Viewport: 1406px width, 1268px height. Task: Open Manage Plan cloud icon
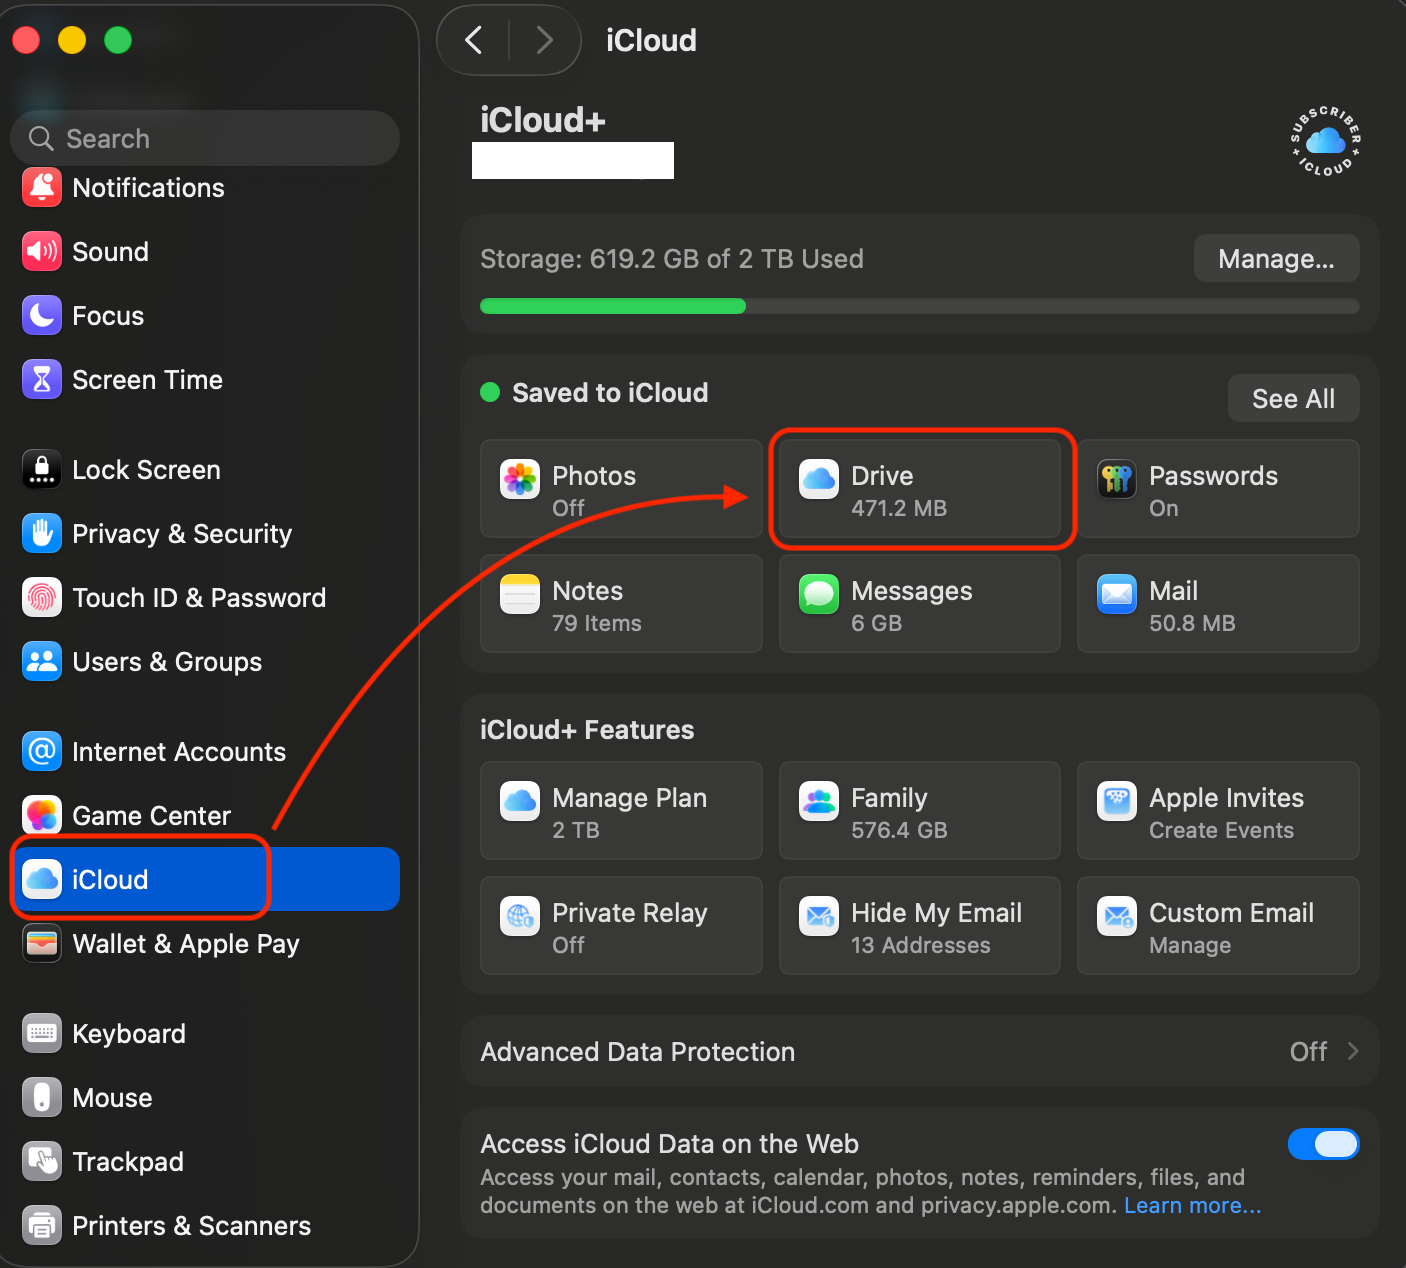pos(520,801)
